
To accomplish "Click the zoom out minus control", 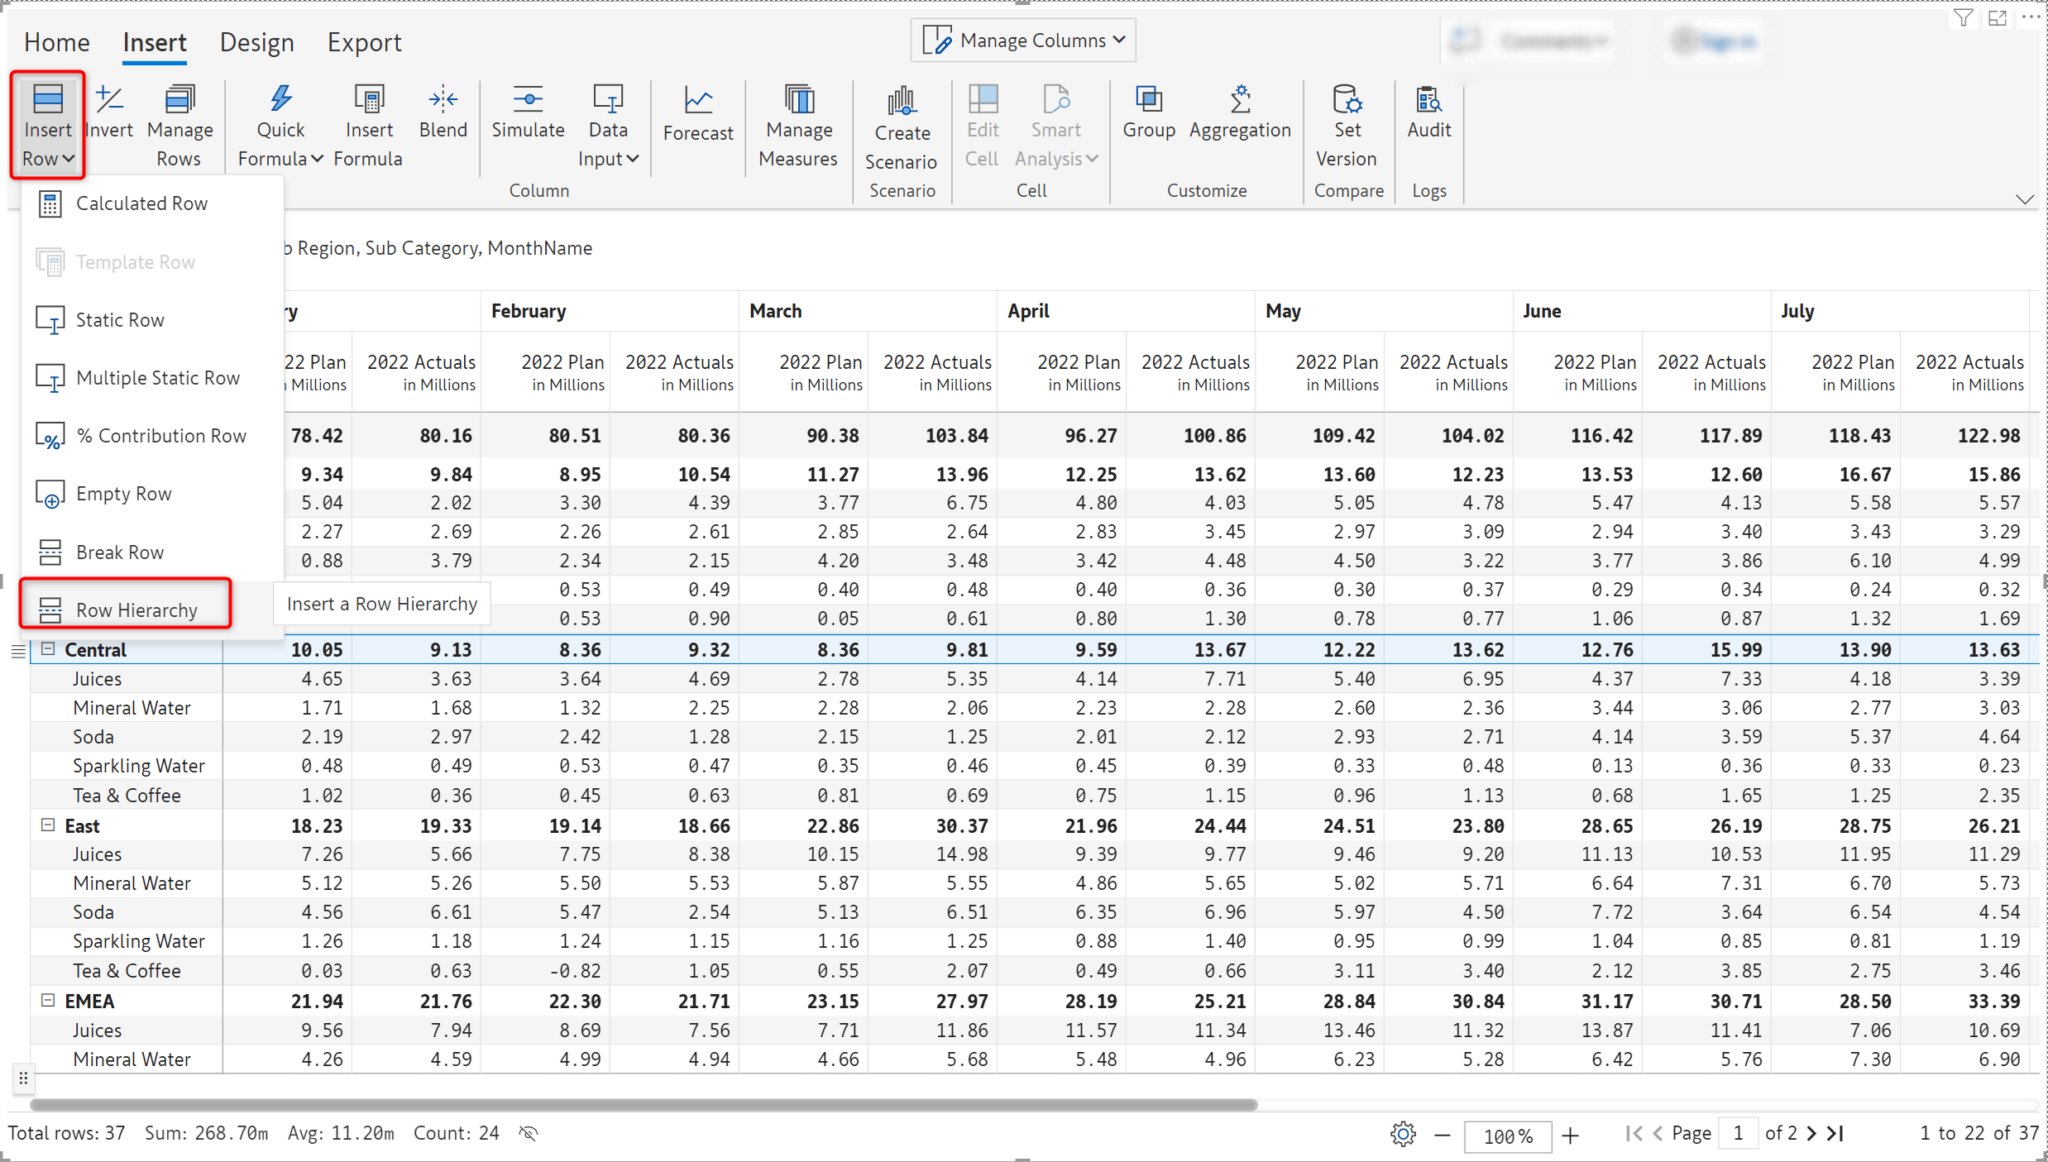I will 1442,1135.
